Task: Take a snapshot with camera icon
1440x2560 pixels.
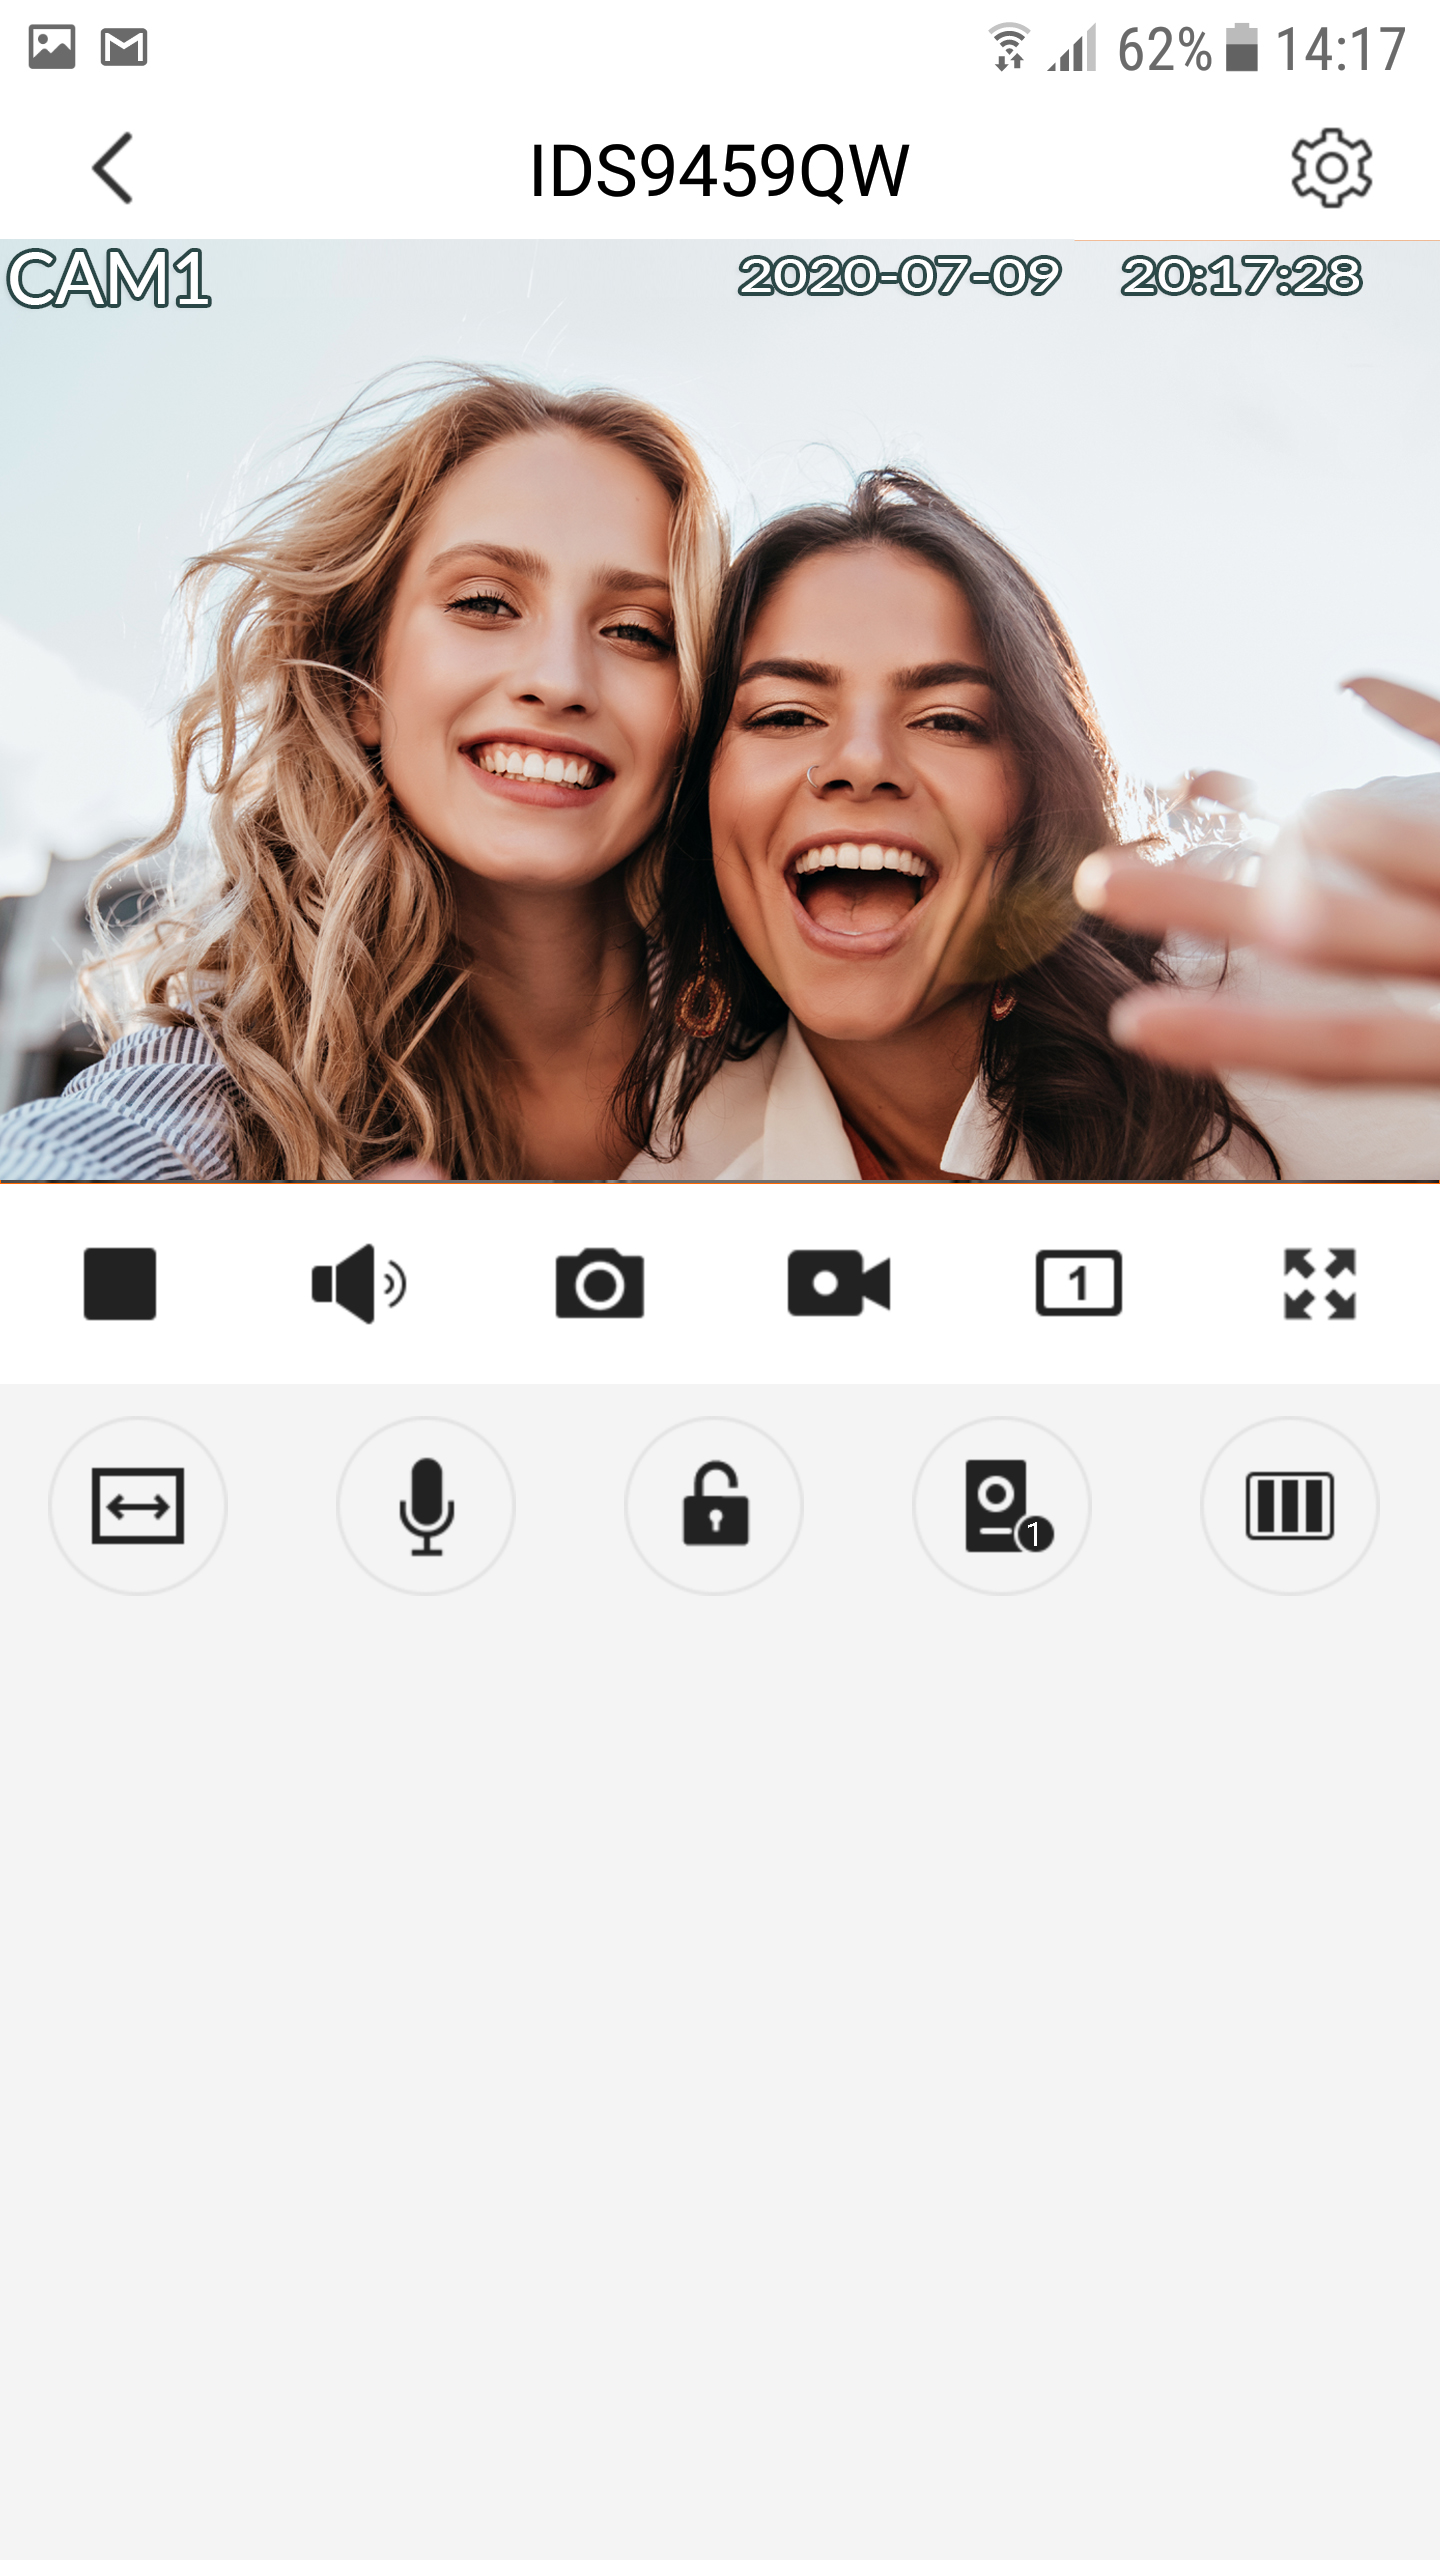Action: 599,1284
